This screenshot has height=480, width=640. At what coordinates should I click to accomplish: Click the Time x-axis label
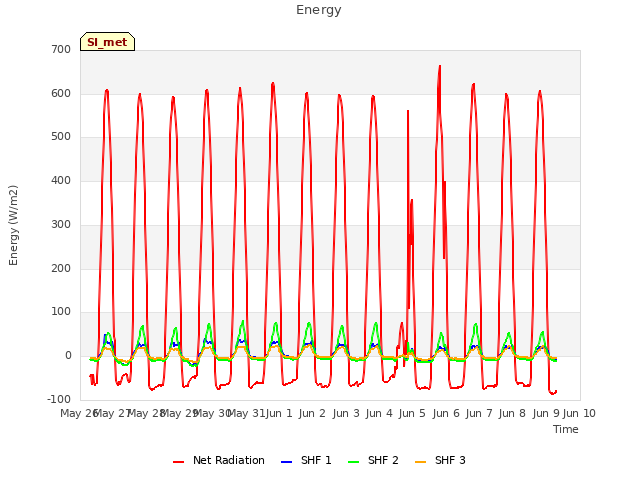tap(565, 429)
